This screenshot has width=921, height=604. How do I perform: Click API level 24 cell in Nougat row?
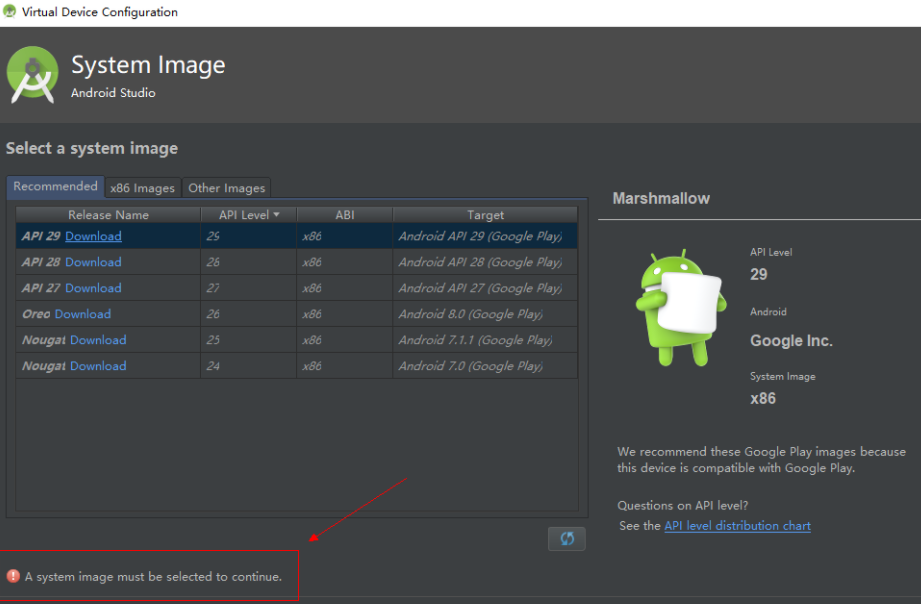(249, 365)
